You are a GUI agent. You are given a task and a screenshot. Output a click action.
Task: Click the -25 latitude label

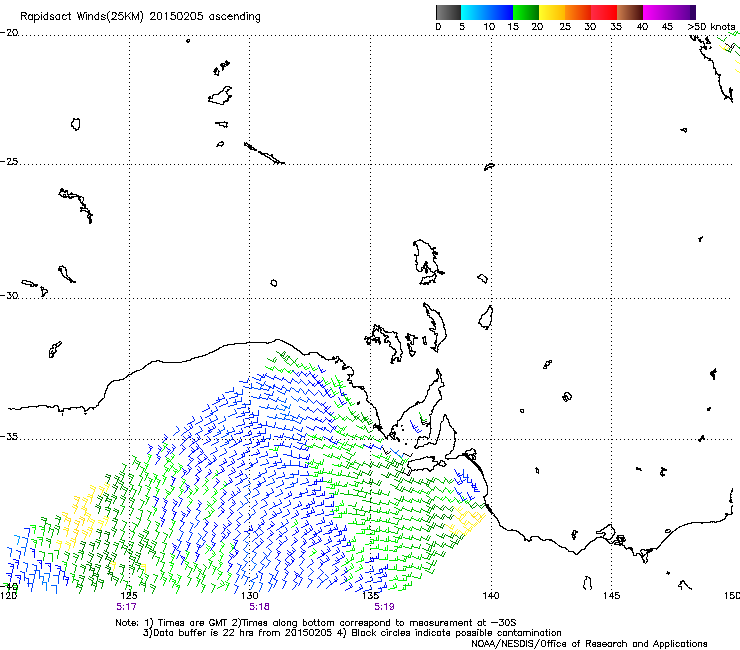pos(9,161)
